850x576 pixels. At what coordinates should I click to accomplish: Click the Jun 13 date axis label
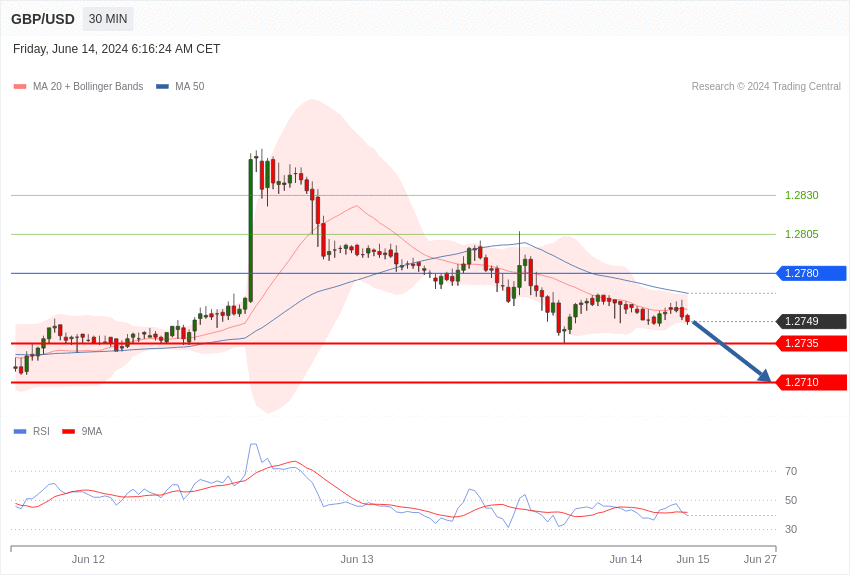point(357,559)
